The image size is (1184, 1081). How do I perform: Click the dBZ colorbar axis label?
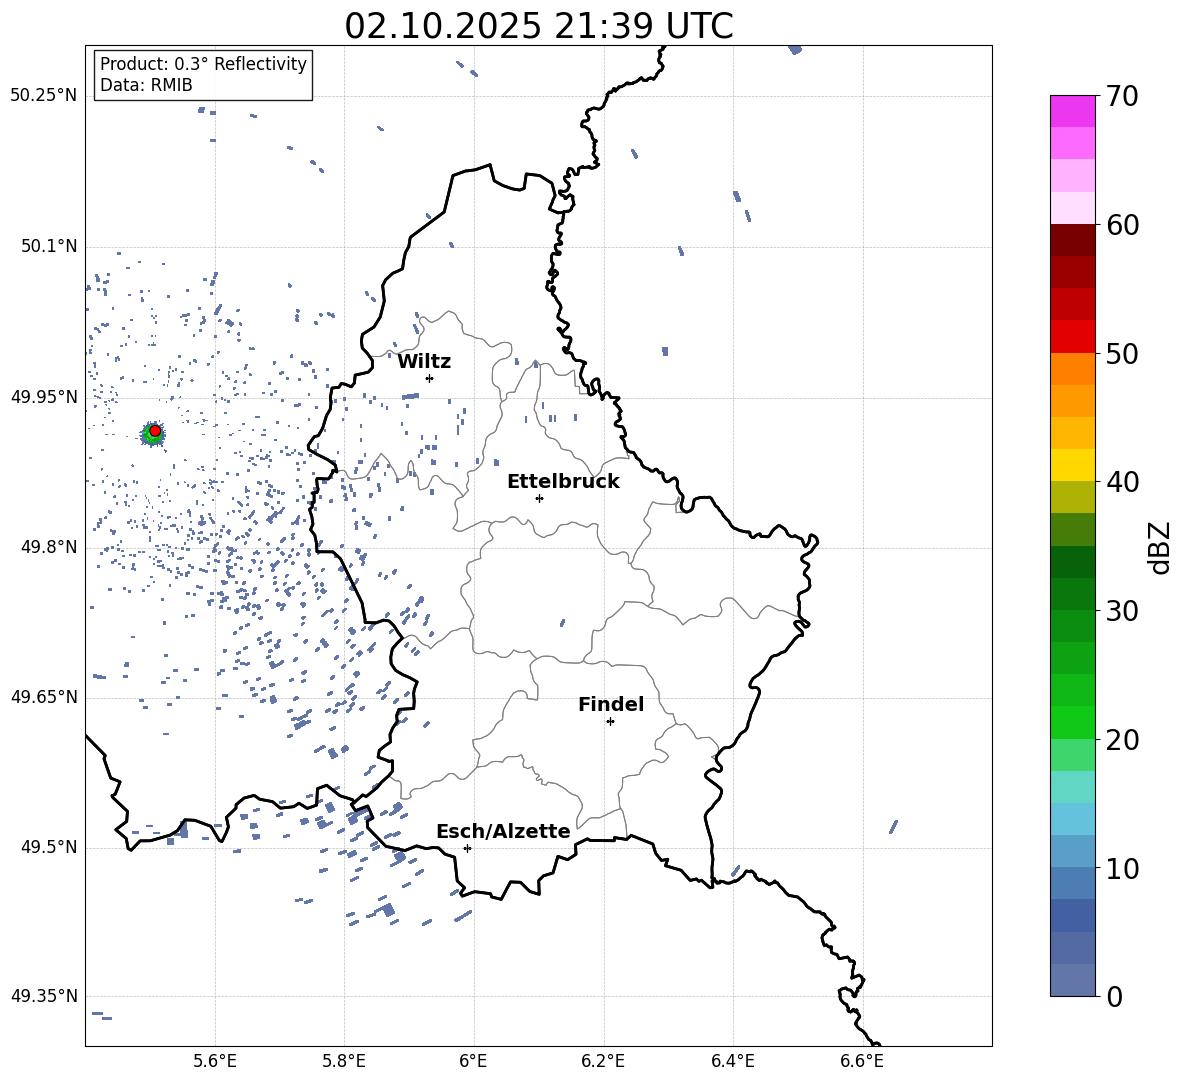click(1161, 547)
